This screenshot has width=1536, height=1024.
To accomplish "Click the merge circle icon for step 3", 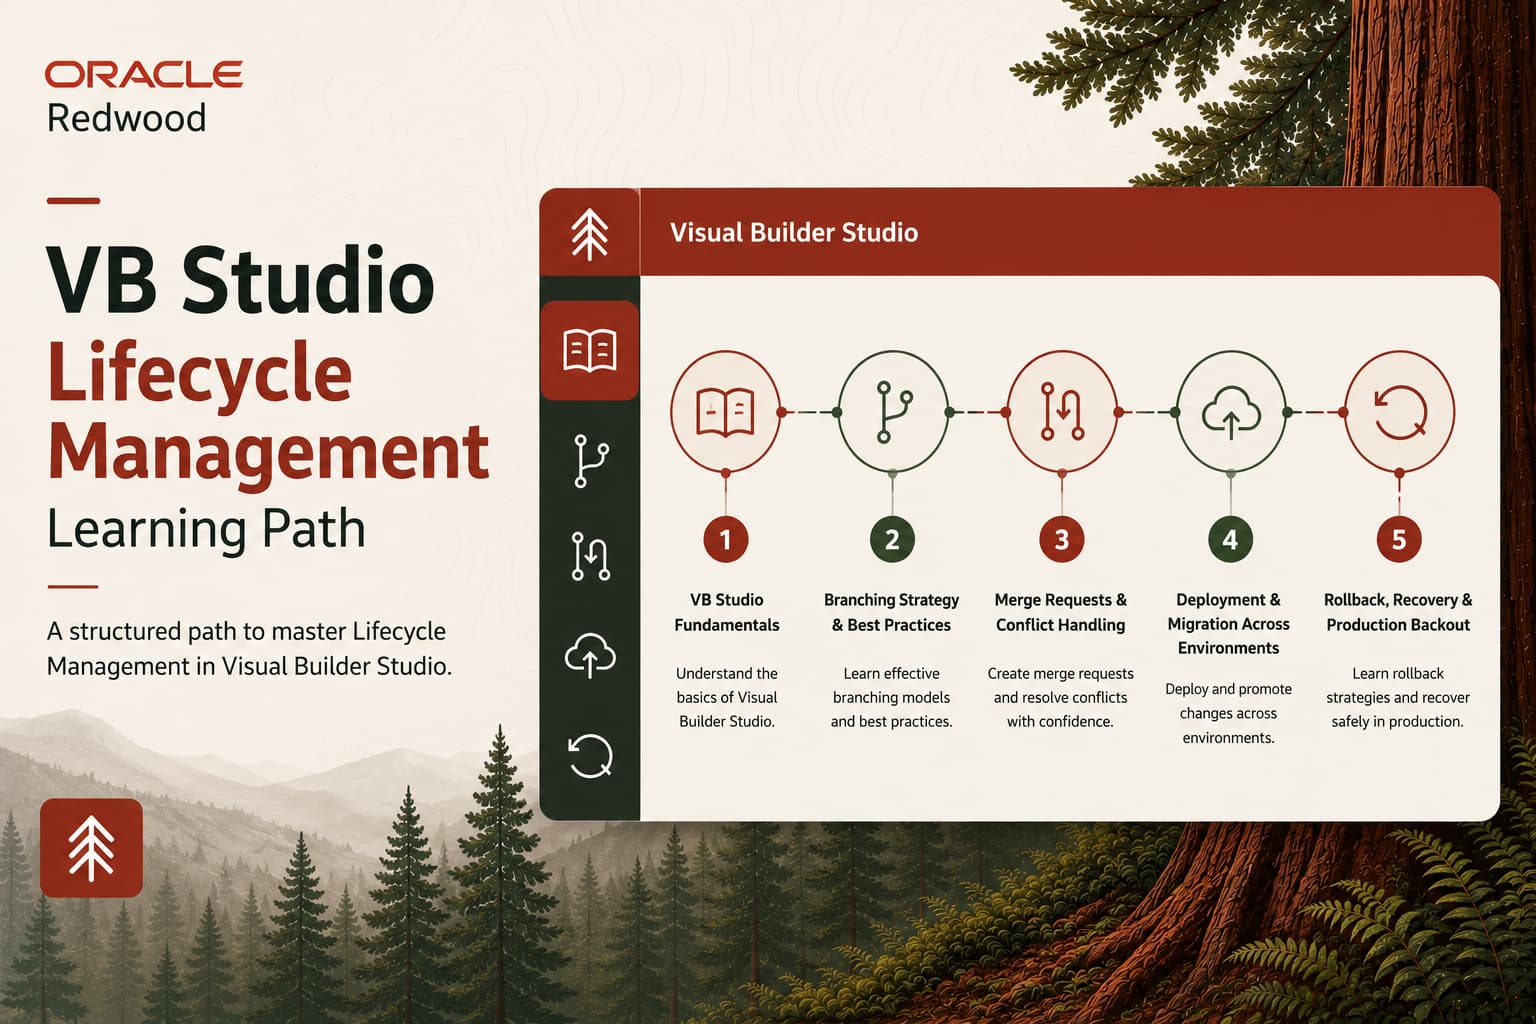I will click(x=1061, y=411).
